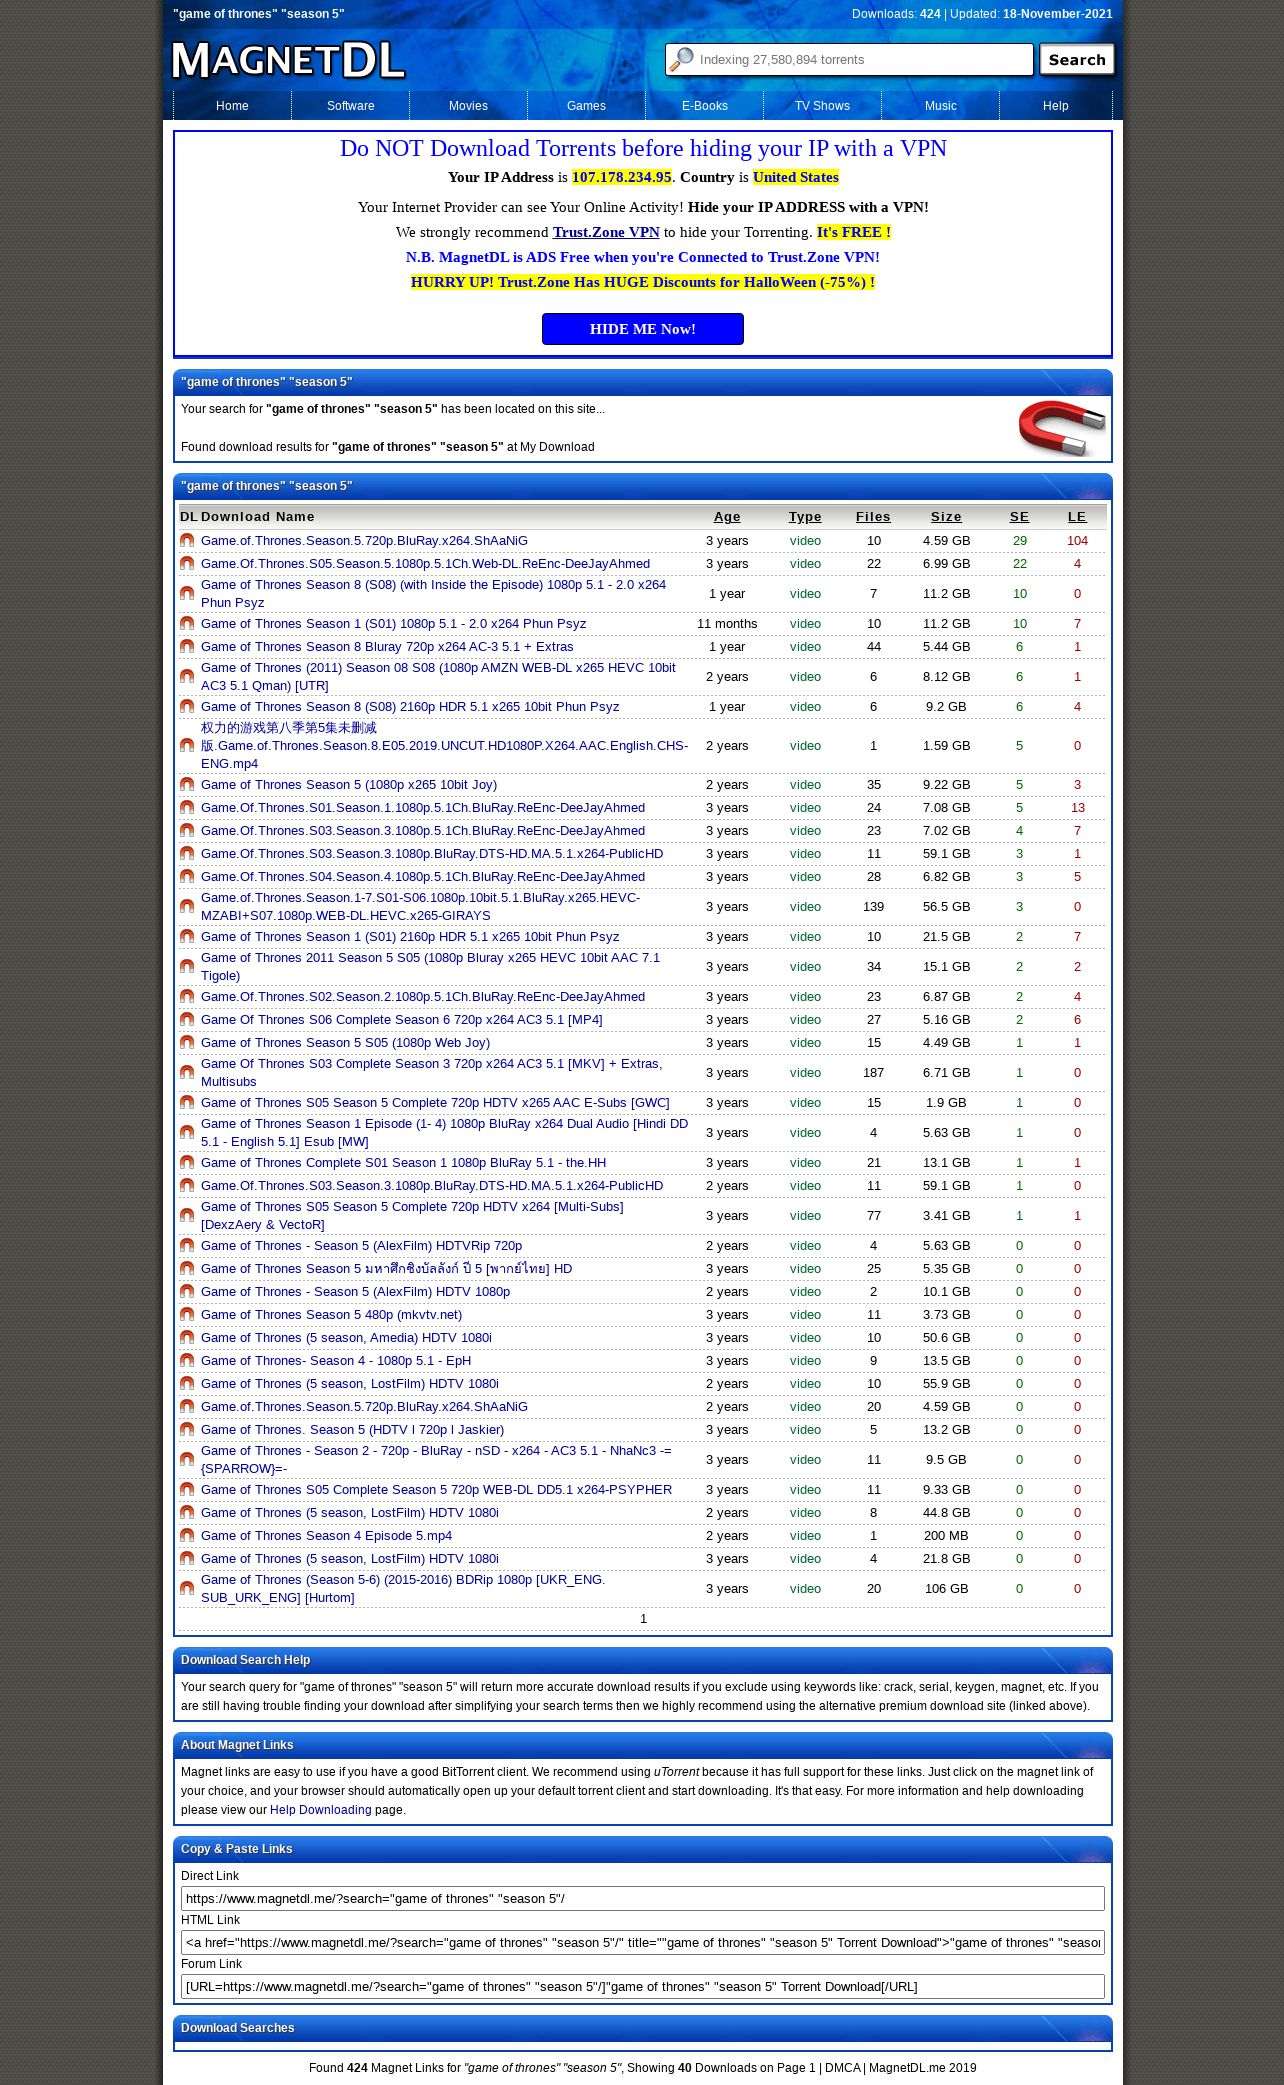Open the Software category
The height and width of the screenshot is (2085, 1284).
coord(351,106)
